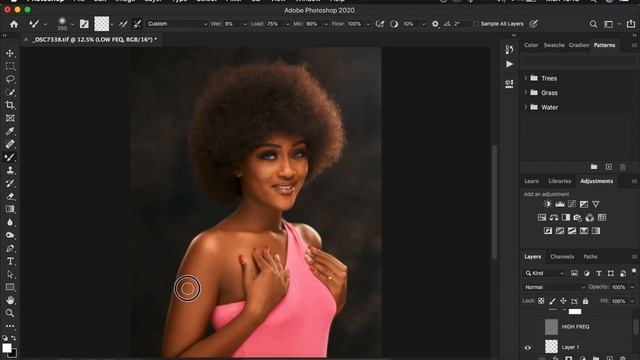
Task: Switch to the Paths tab
Action: [x=590, y=257]
